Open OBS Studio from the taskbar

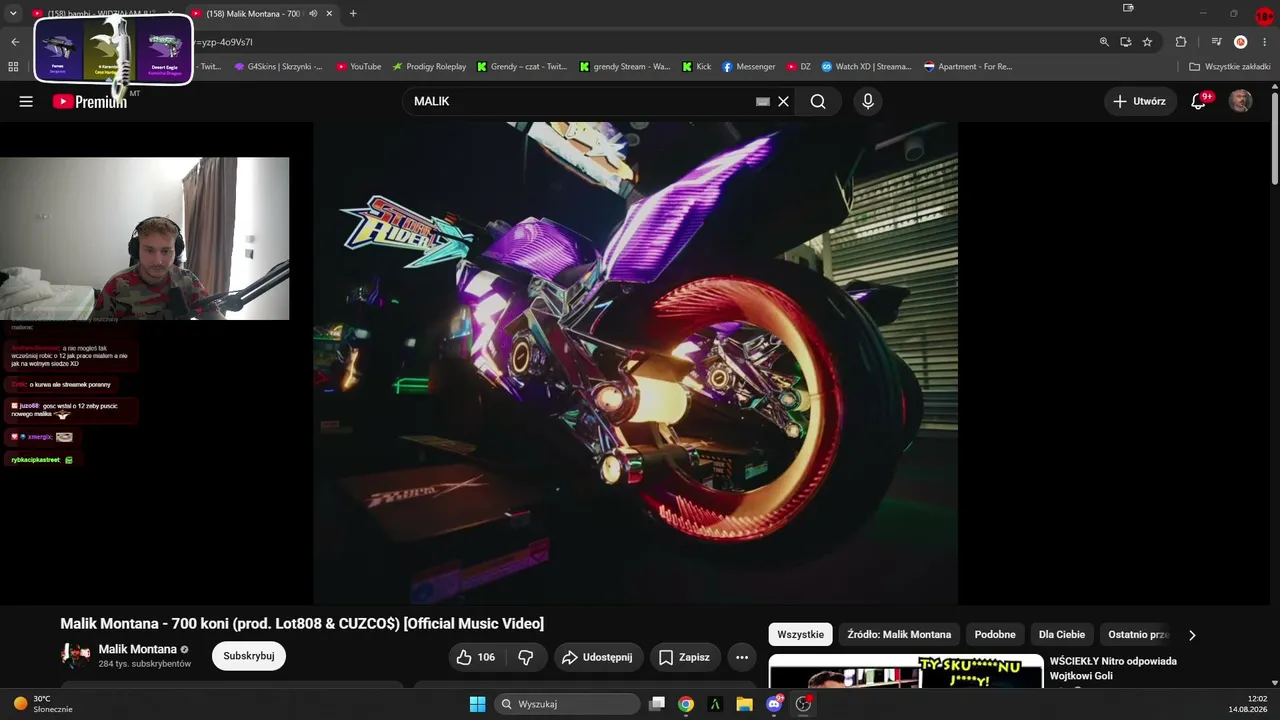pos(803,704)
